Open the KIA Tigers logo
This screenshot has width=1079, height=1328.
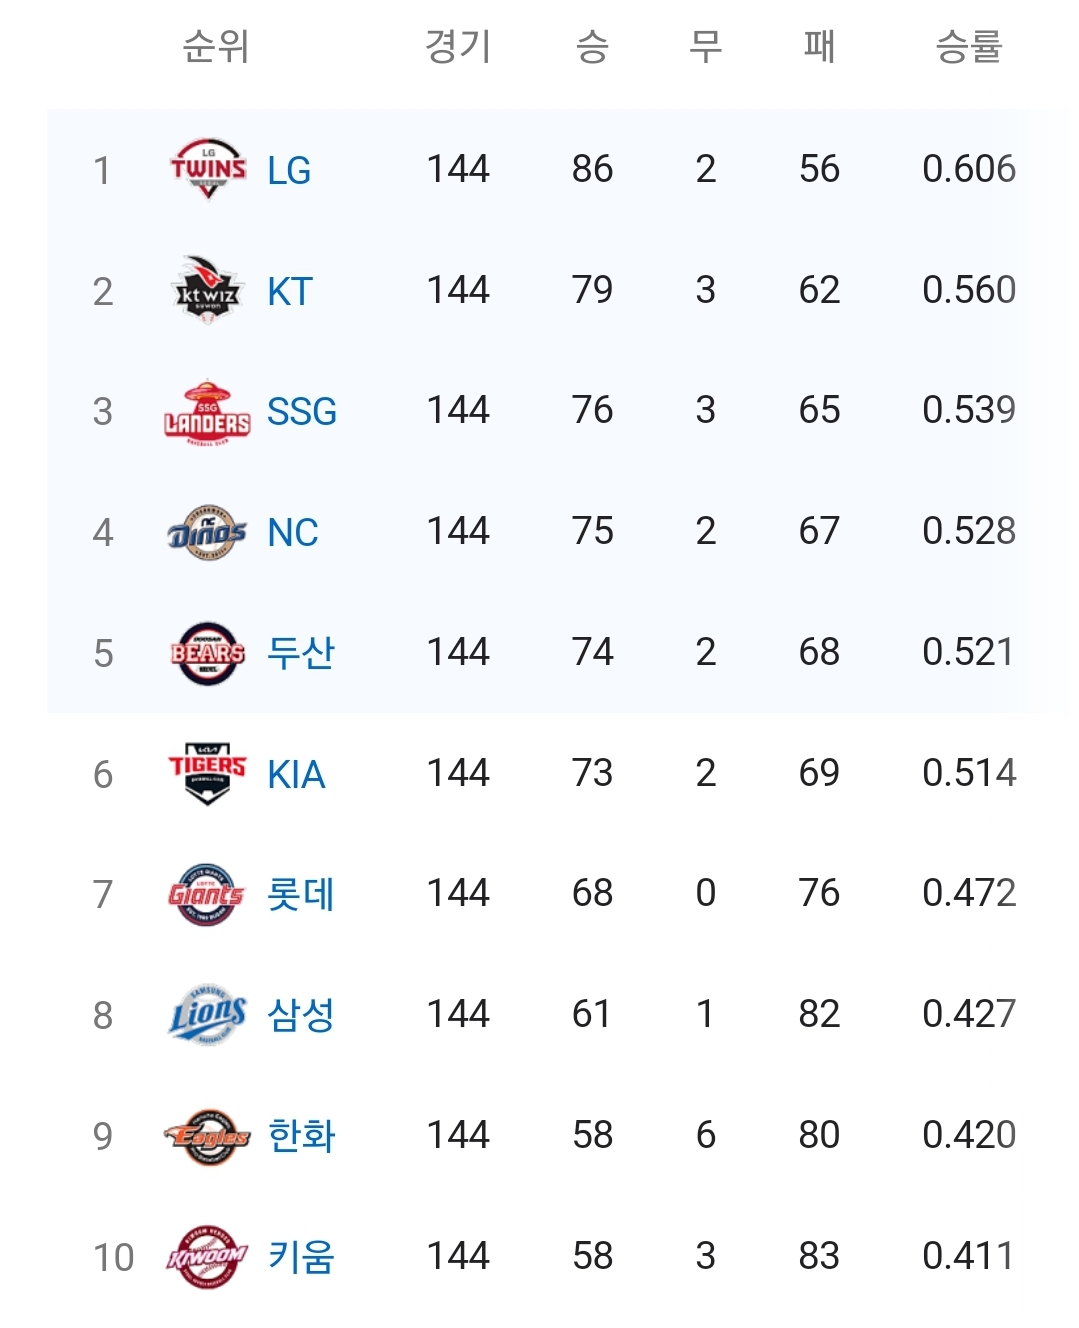pos(207,773)
